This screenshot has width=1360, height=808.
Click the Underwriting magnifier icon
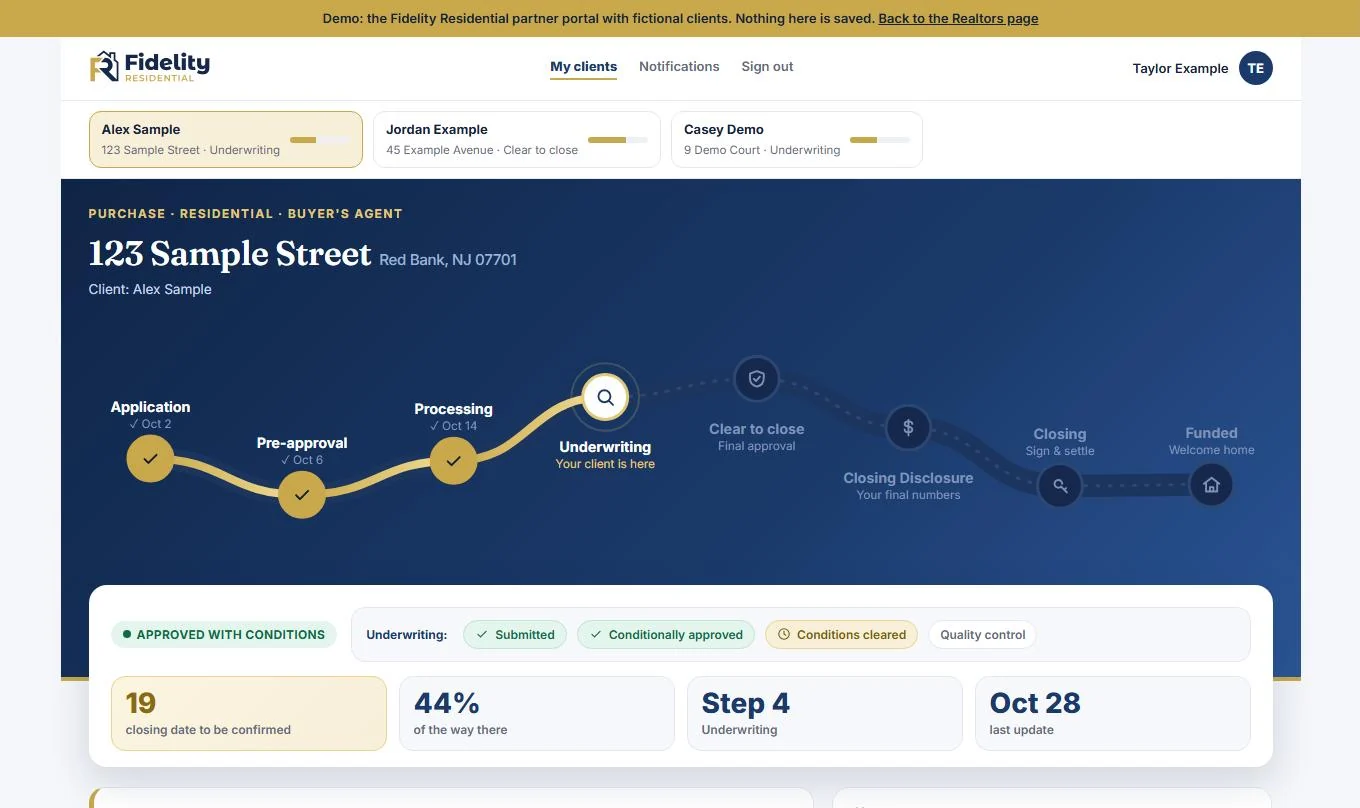[605, 397]
